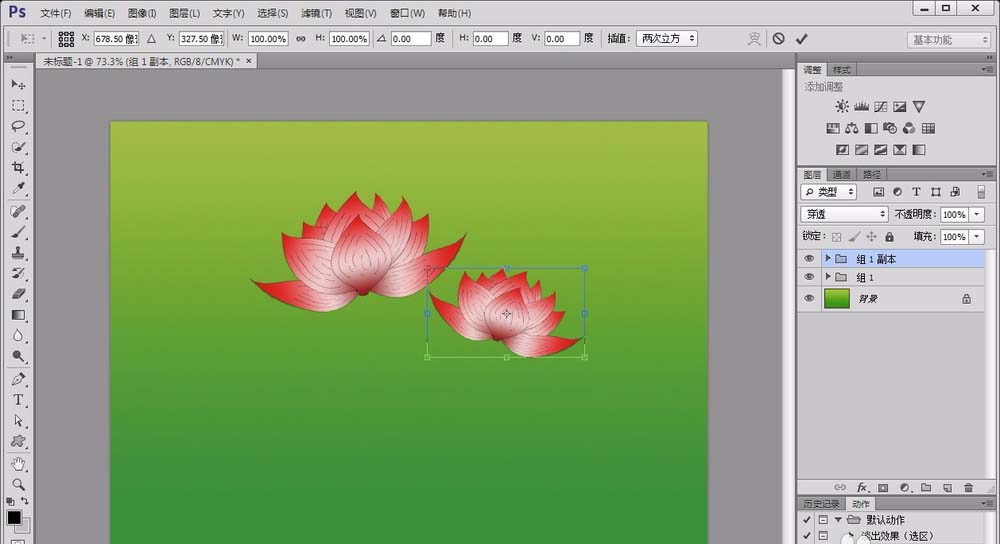Toggle visibility of the 背景 layer

[809, 298]
